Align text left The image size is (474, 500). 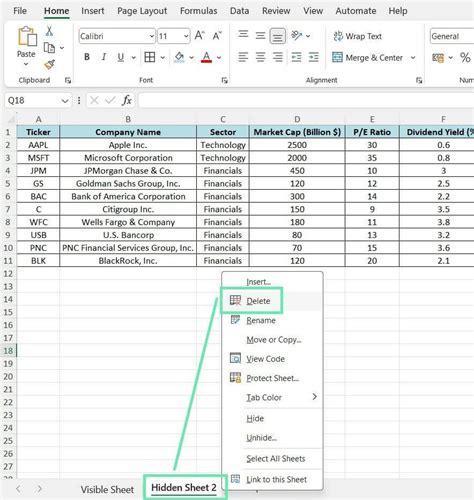point(243,57)
